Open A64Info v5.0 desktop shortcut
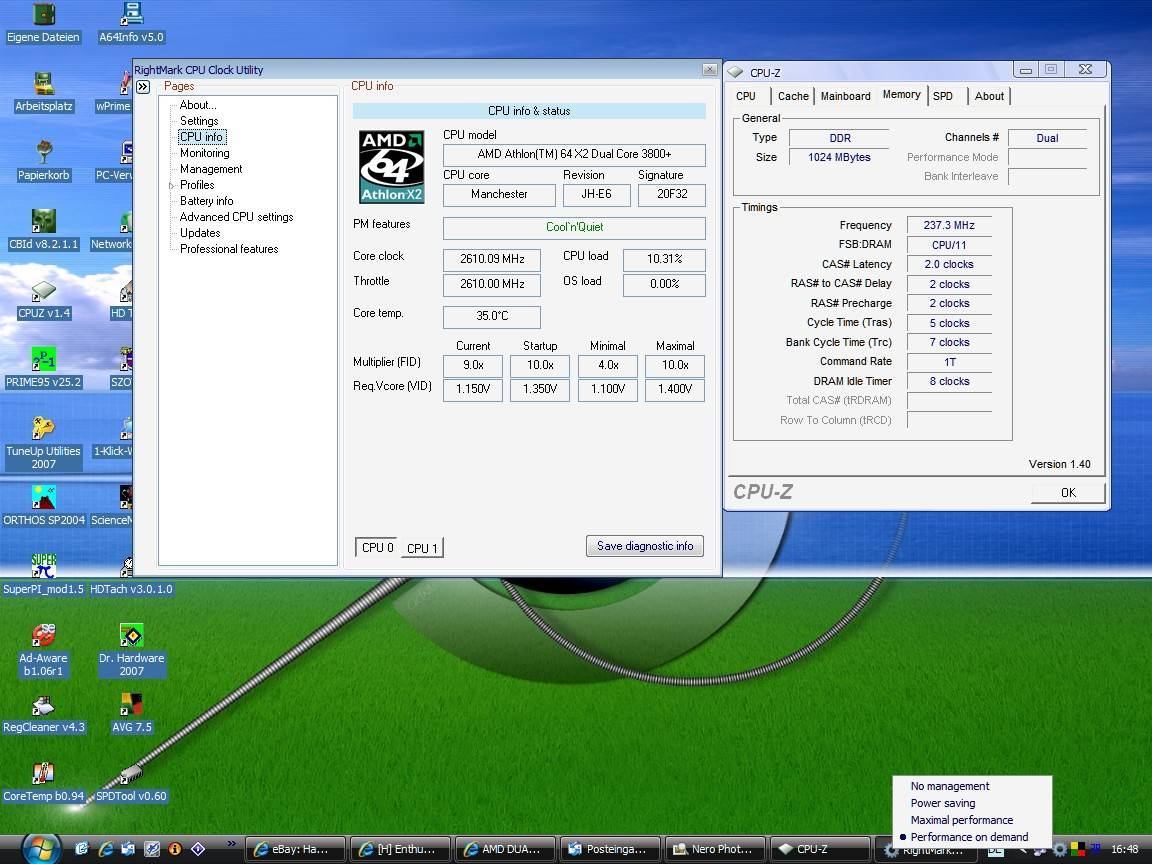 pyautogui.click(x=131, y=24)
